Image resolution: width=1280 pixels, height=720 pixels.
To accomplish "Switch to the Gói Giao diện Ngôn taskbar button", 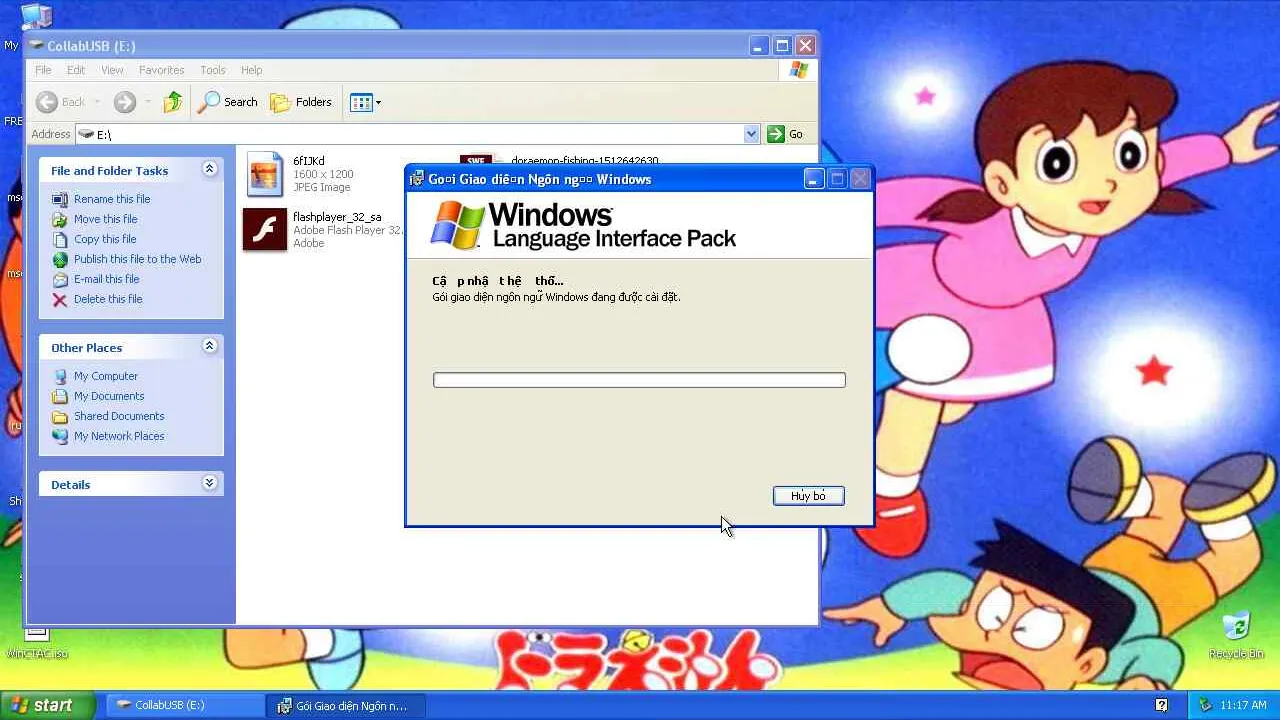I will tap(346, 705).
